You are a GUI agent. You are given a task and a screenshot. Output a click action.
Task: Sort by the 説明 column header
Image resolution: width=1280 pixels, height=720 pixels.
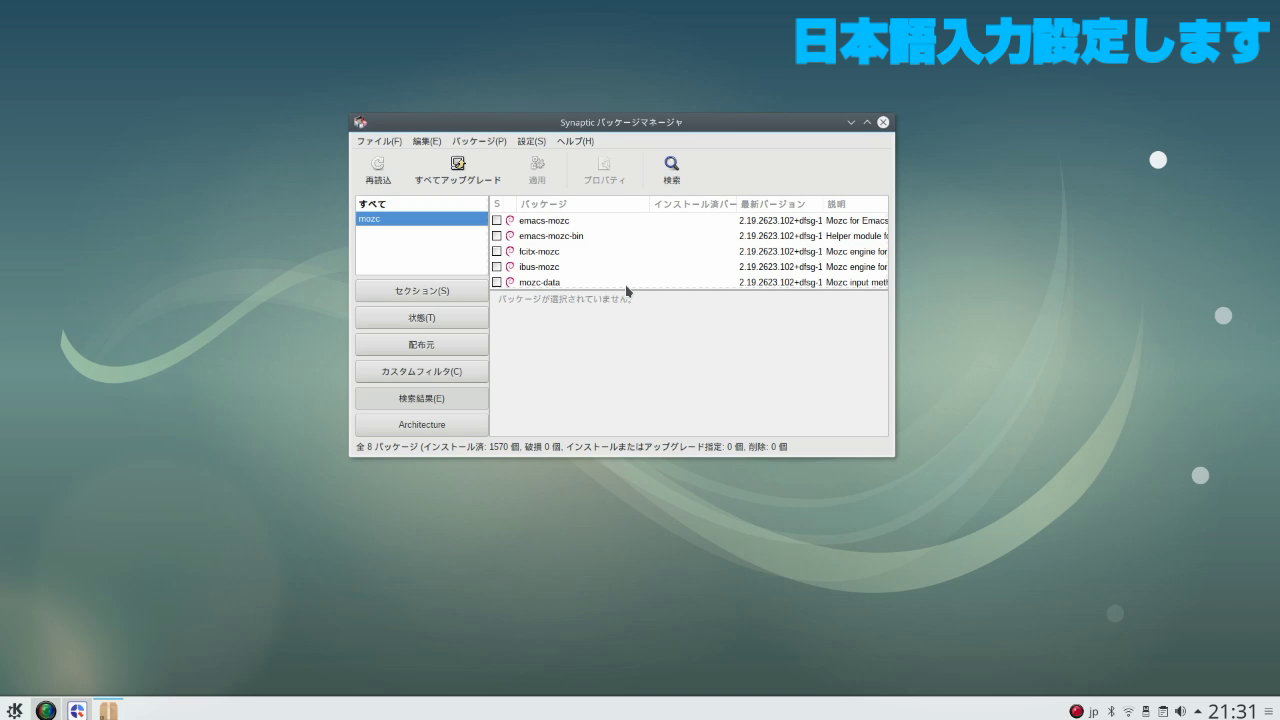[856, 204]
